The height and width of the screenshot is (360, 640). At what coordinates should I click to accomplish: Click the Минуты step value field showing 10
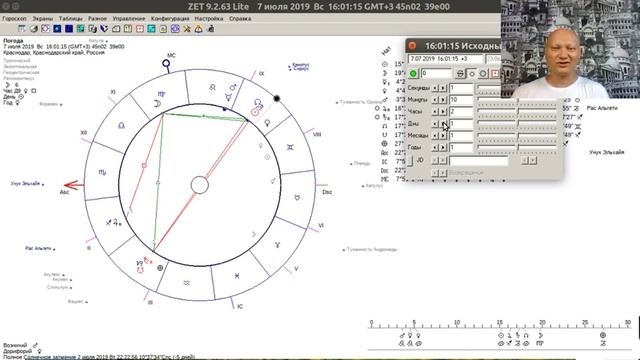coord(461,100)
